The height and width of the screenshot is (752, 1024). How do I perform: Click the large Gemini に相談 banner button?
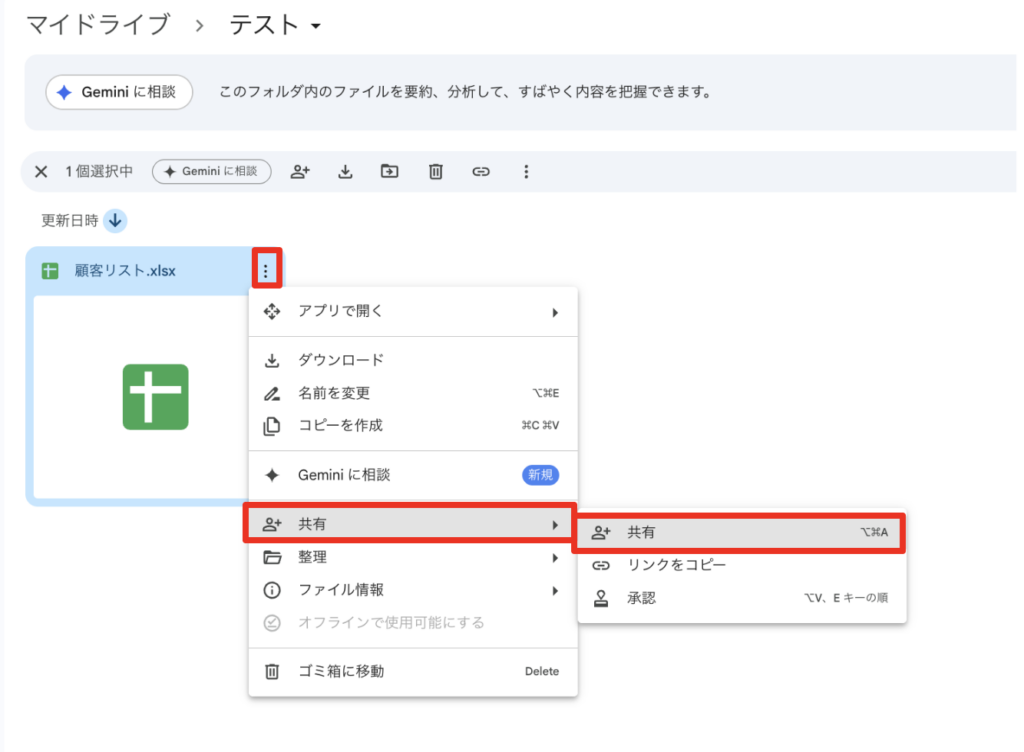coord(119,92)
